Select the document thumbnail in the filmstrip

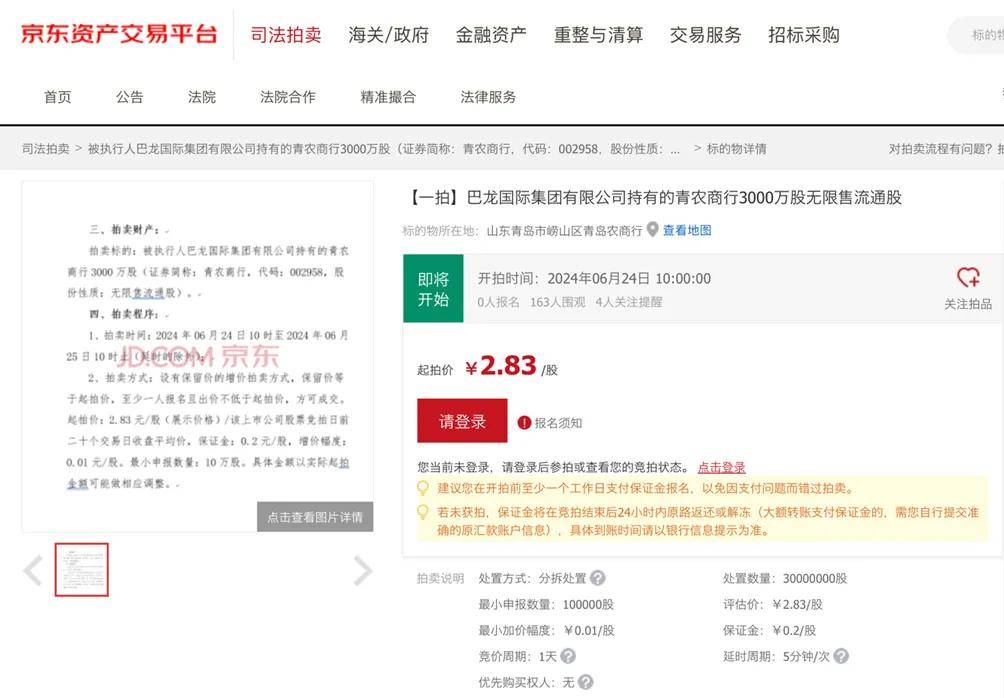[x=81, y=570]
